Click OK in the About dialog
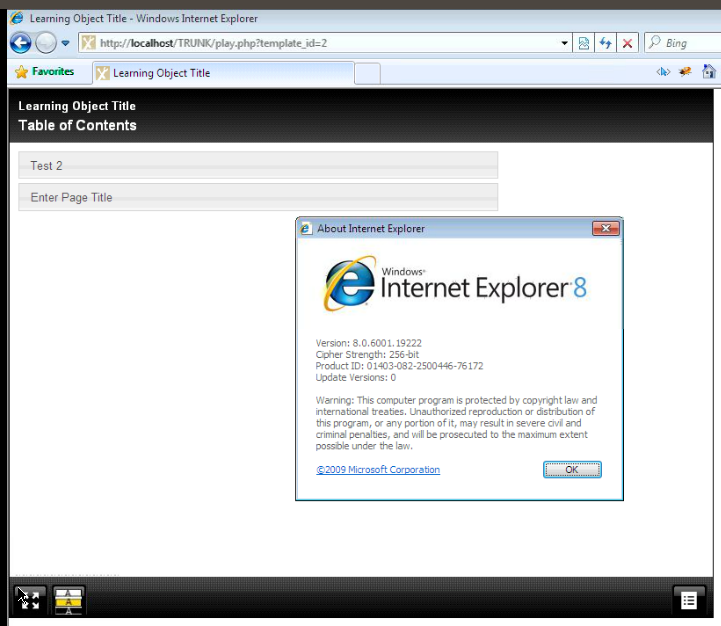 point(572,470)
